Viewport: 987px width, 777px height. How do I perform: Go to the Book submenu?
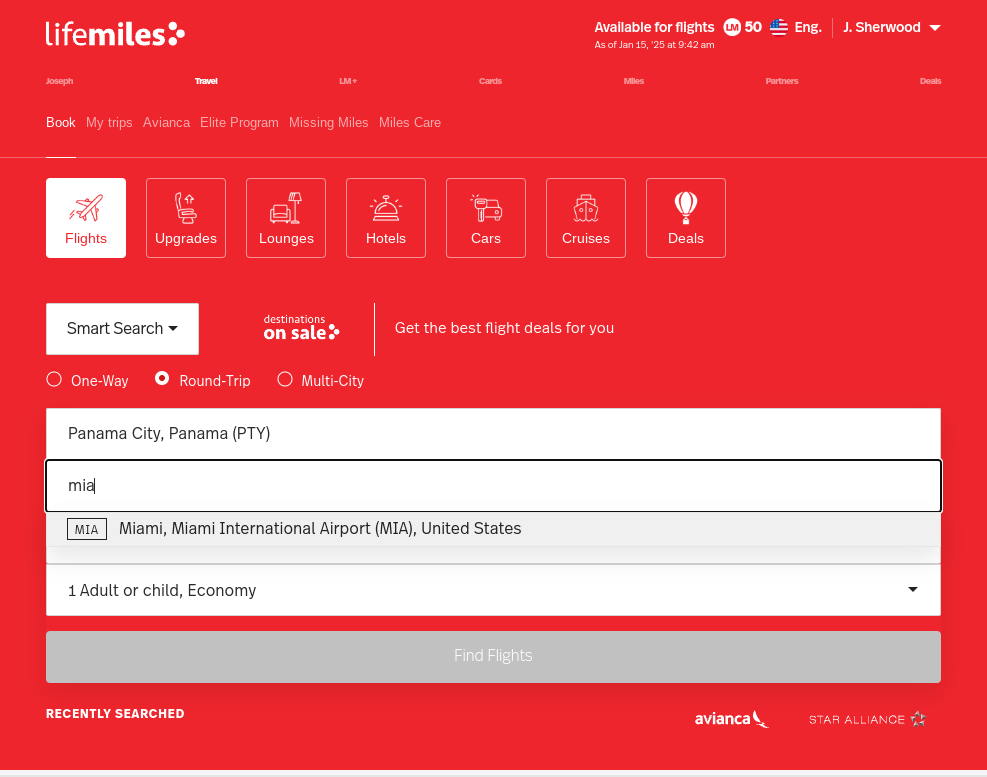pyautogui.click(x=60, y=123)
